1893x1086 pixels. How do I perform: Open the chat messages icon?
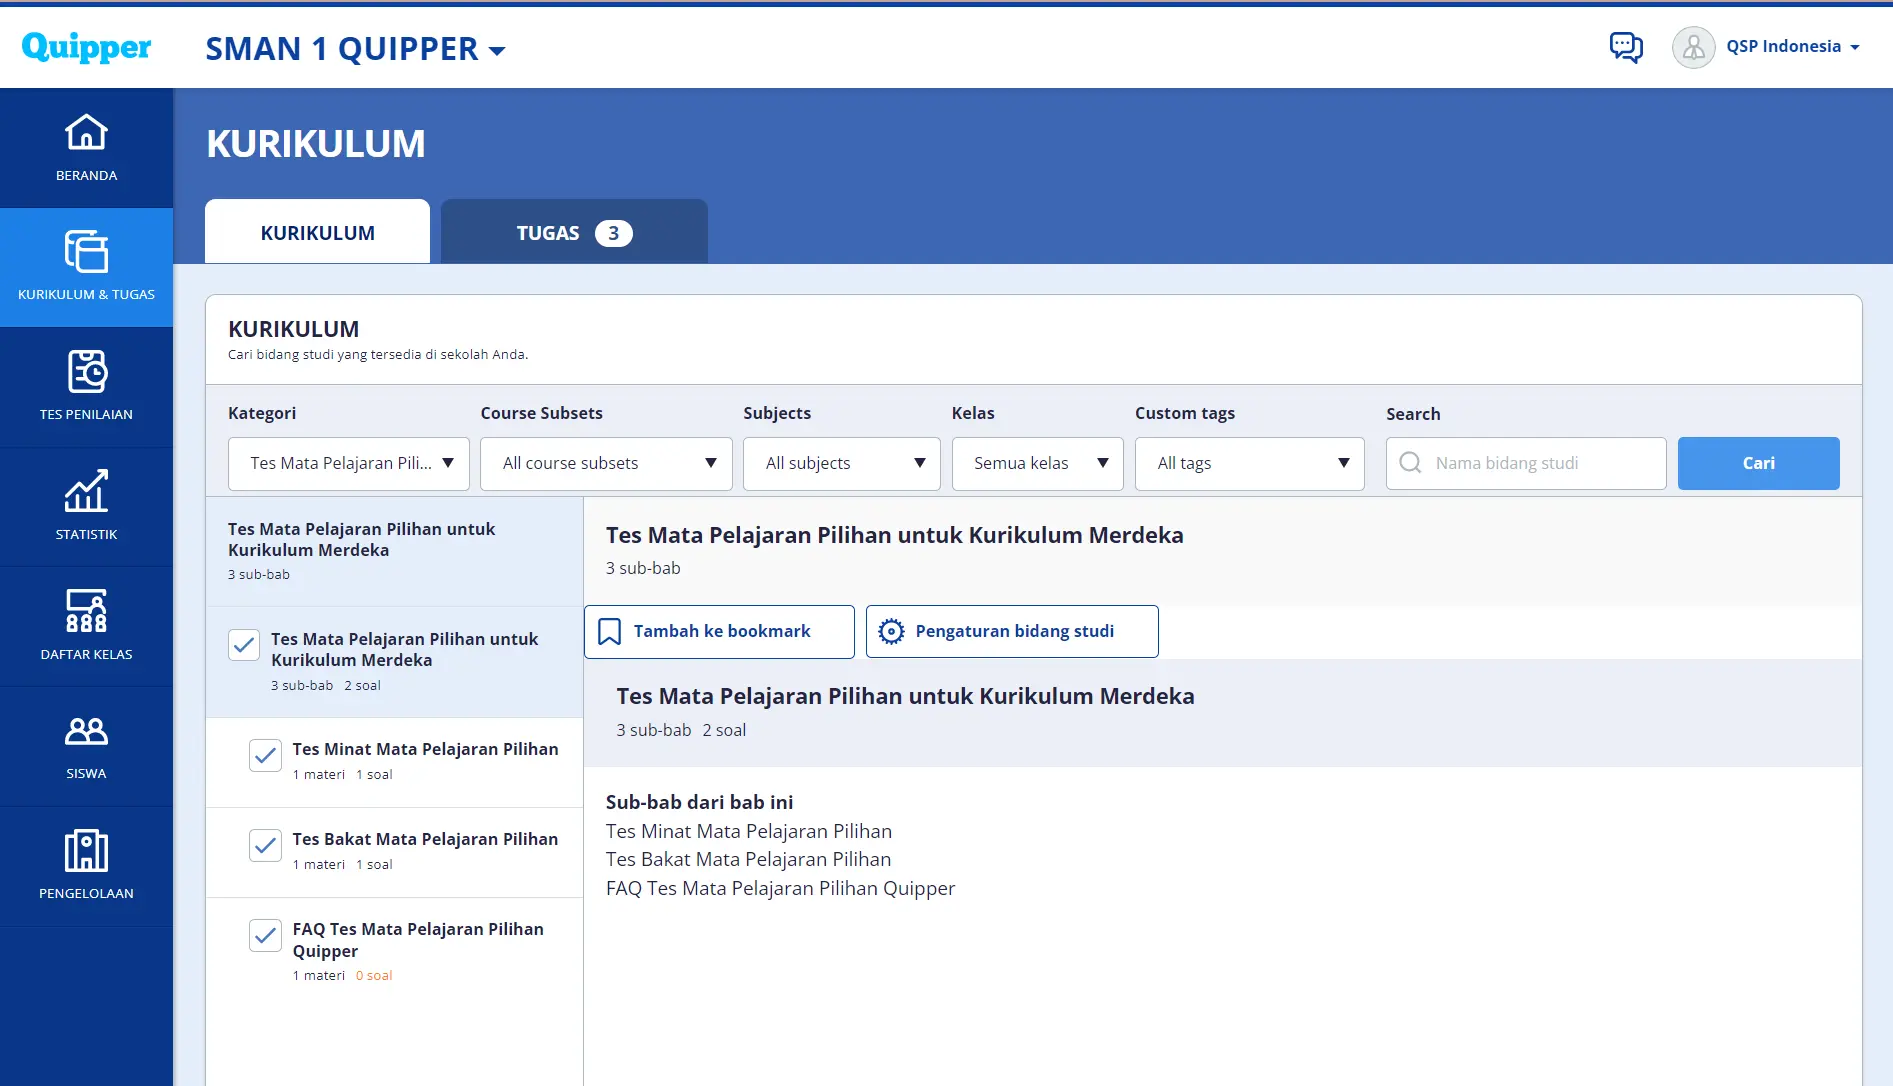click(x=1626, y=47)
